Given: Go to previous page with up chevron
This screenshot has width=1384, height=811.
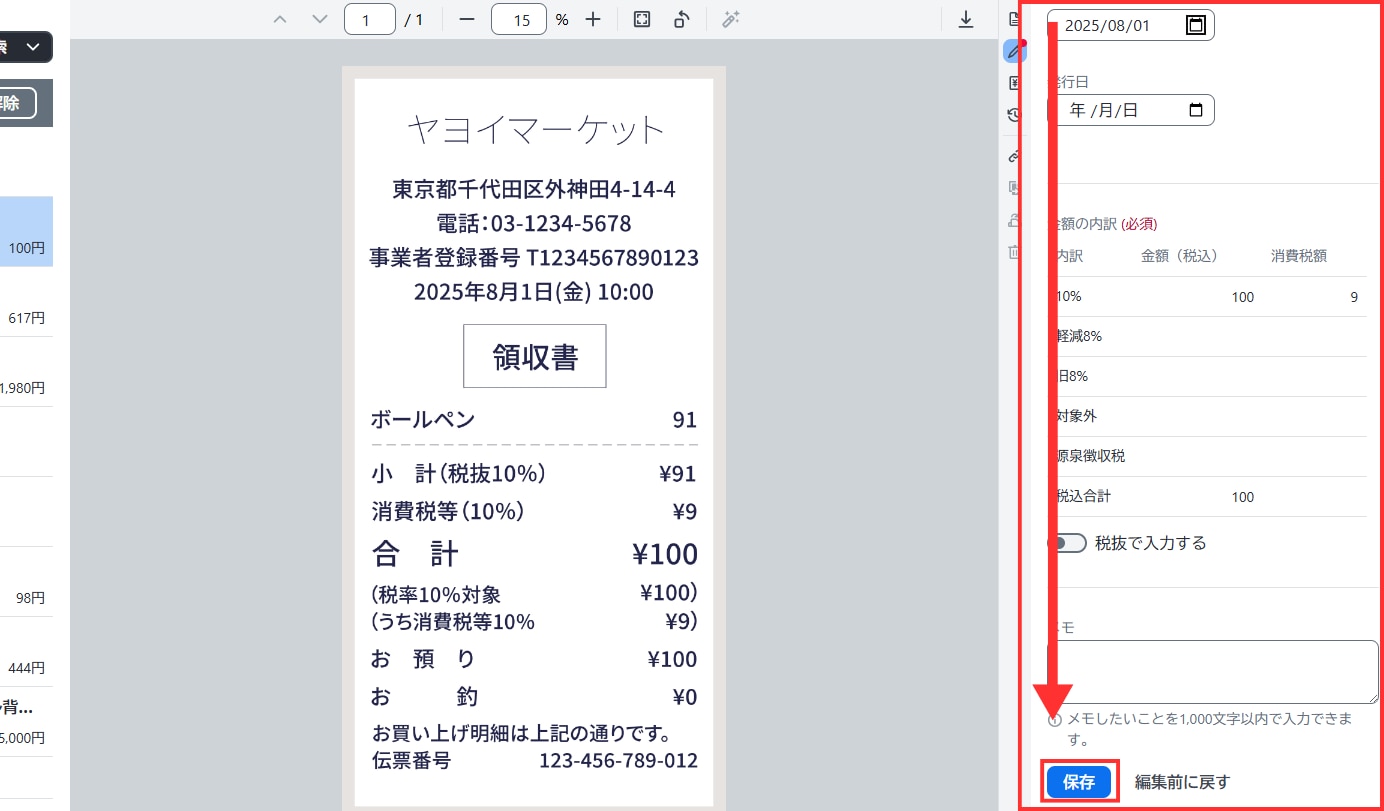Looking at the screenshot, I should point(281,19).
